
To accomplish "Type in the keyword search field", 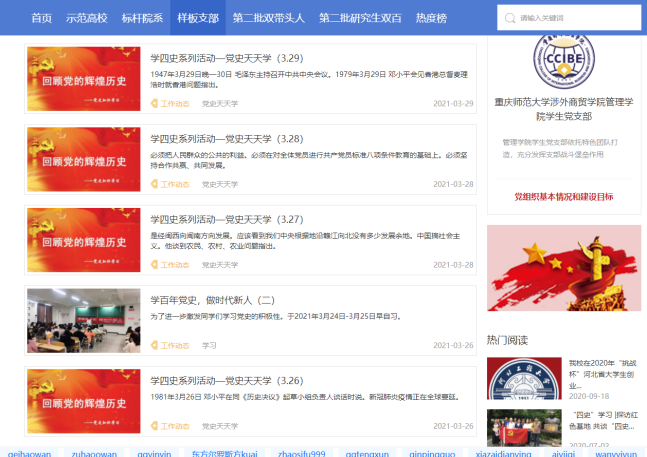I will [573, 18].
